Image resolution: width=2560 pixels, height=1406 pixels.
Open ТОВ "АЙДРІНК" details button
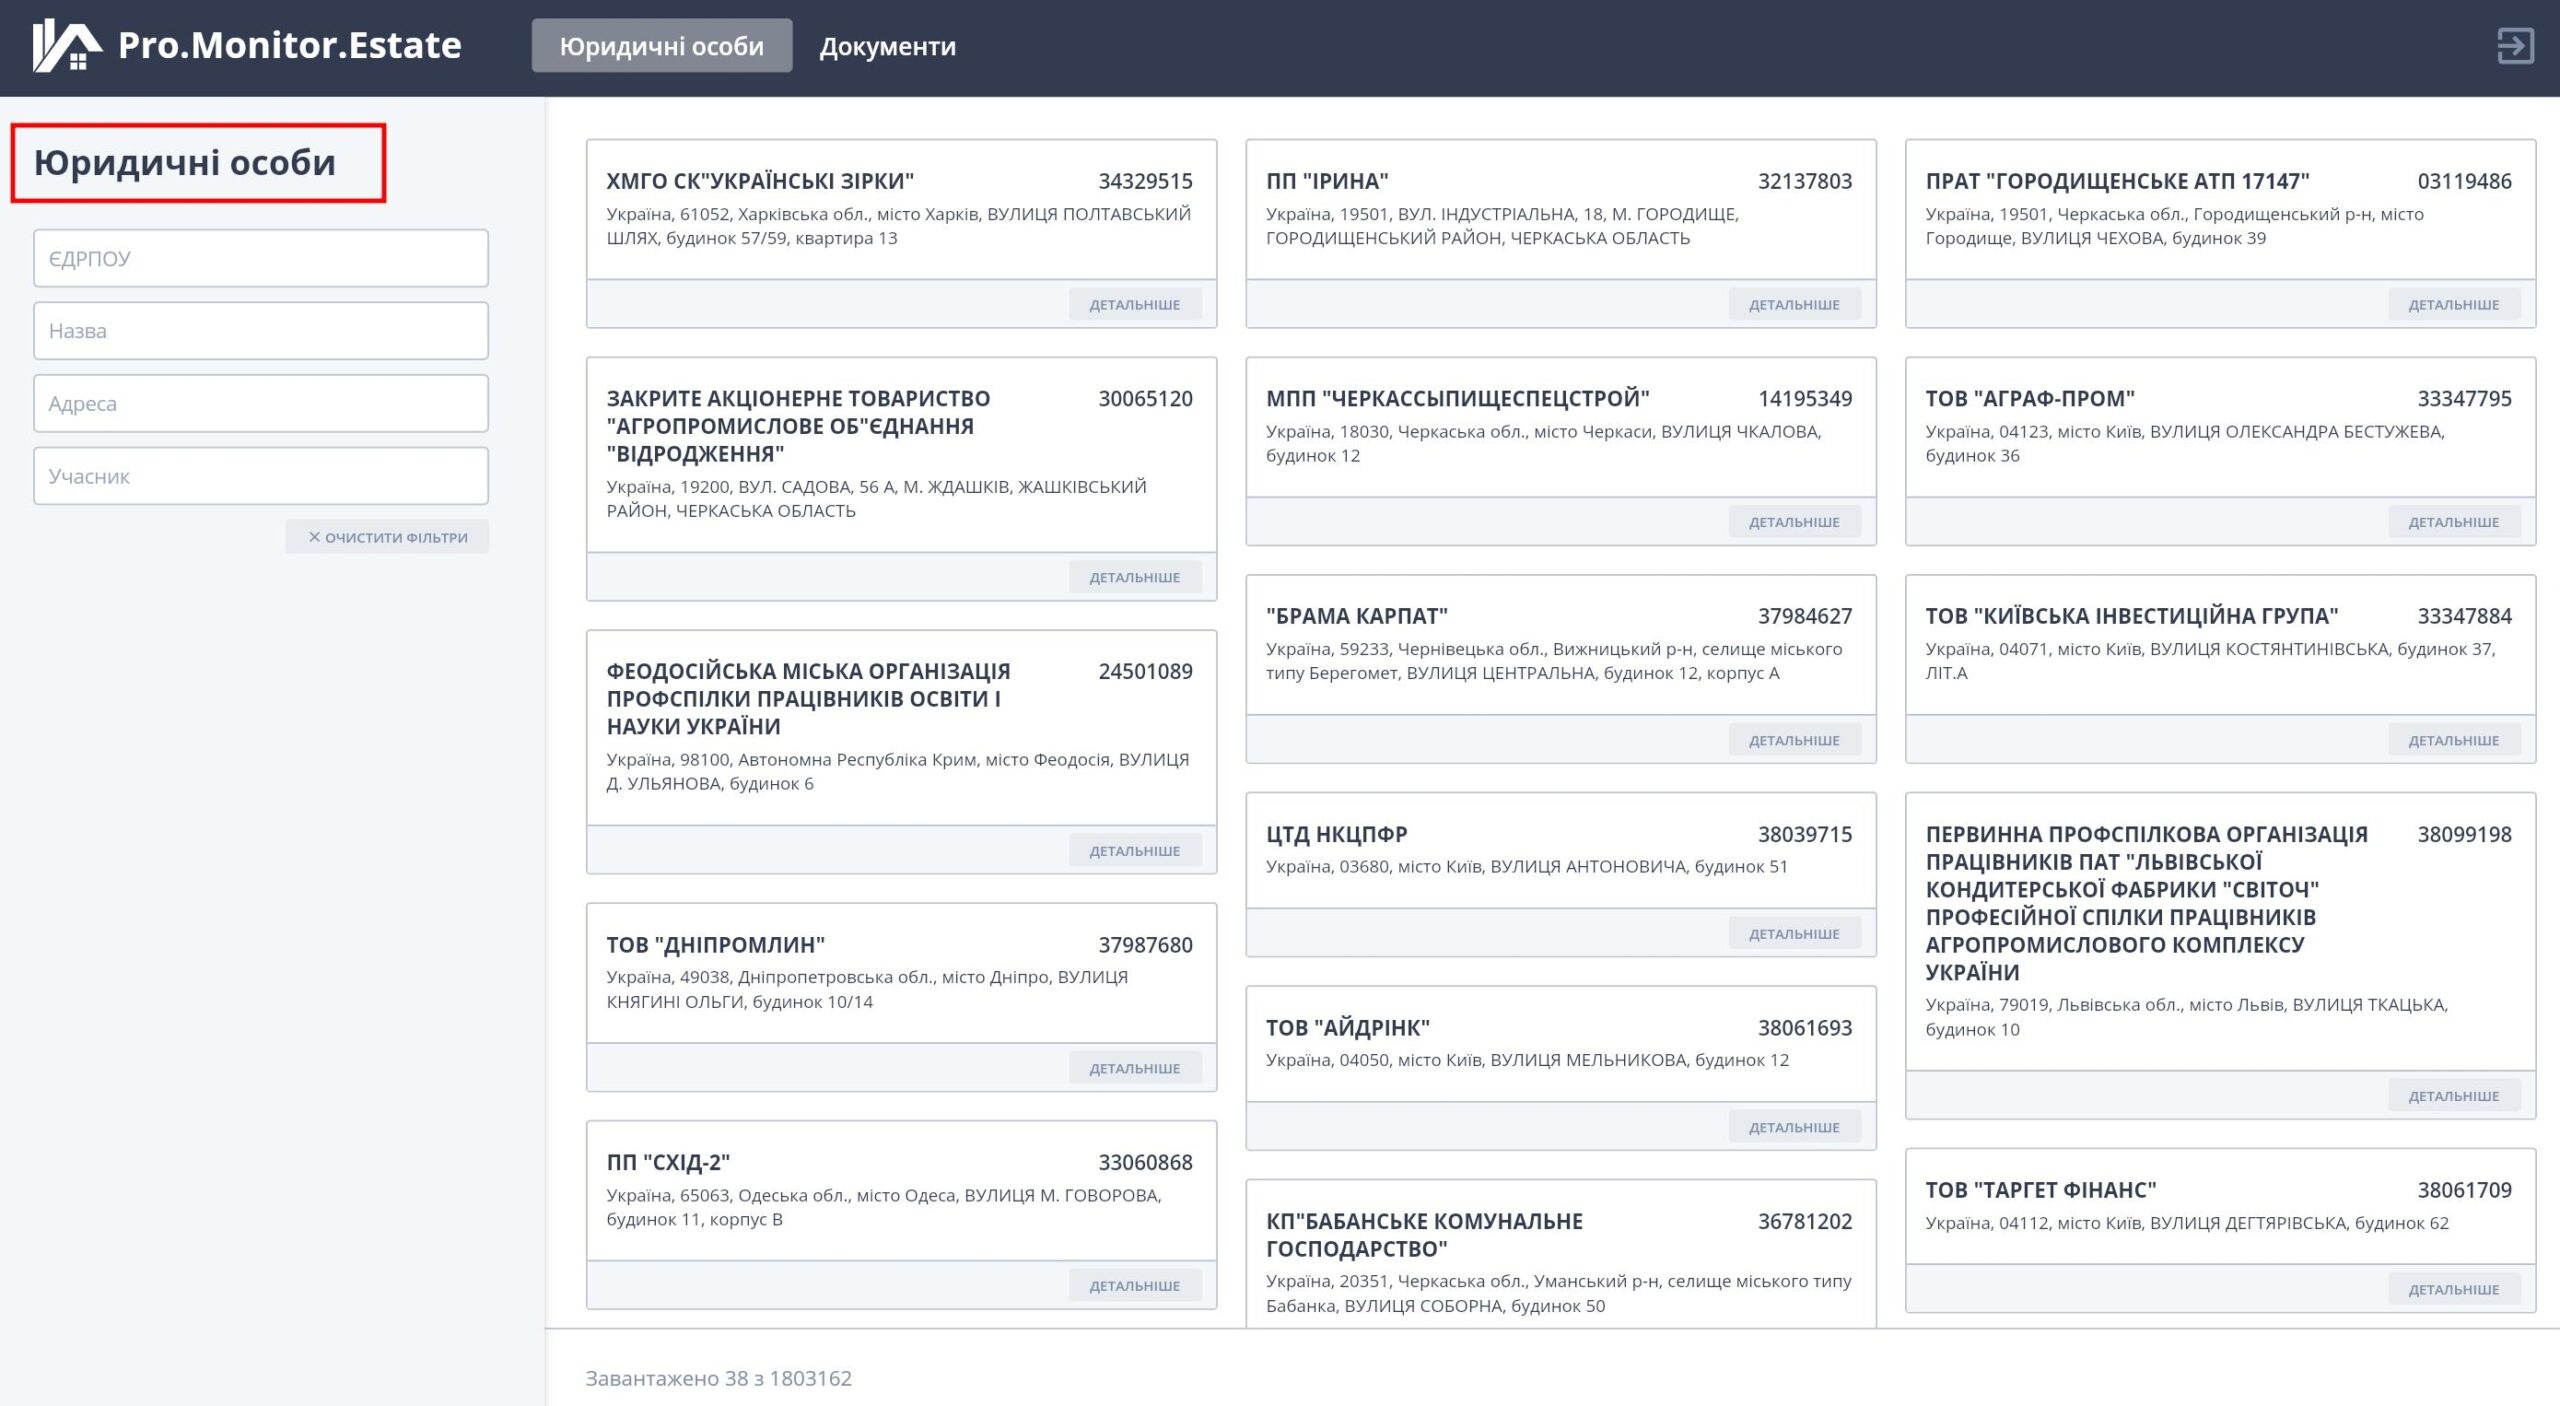coord(1793,1127)
